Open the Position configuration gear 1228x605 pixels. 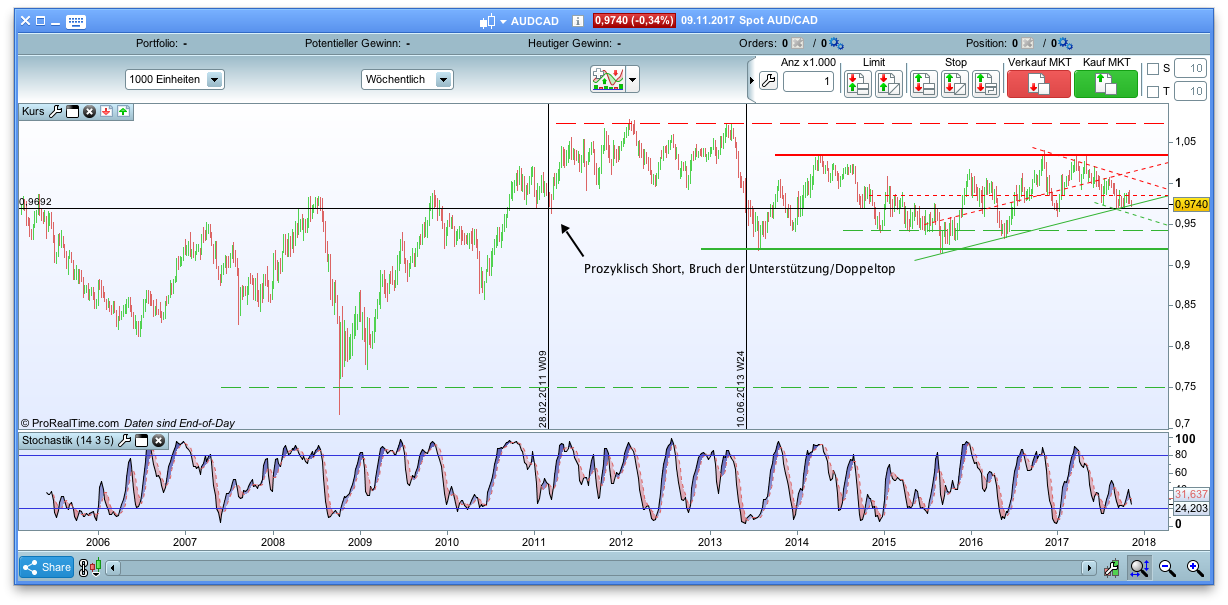(x=1065, y=43)
